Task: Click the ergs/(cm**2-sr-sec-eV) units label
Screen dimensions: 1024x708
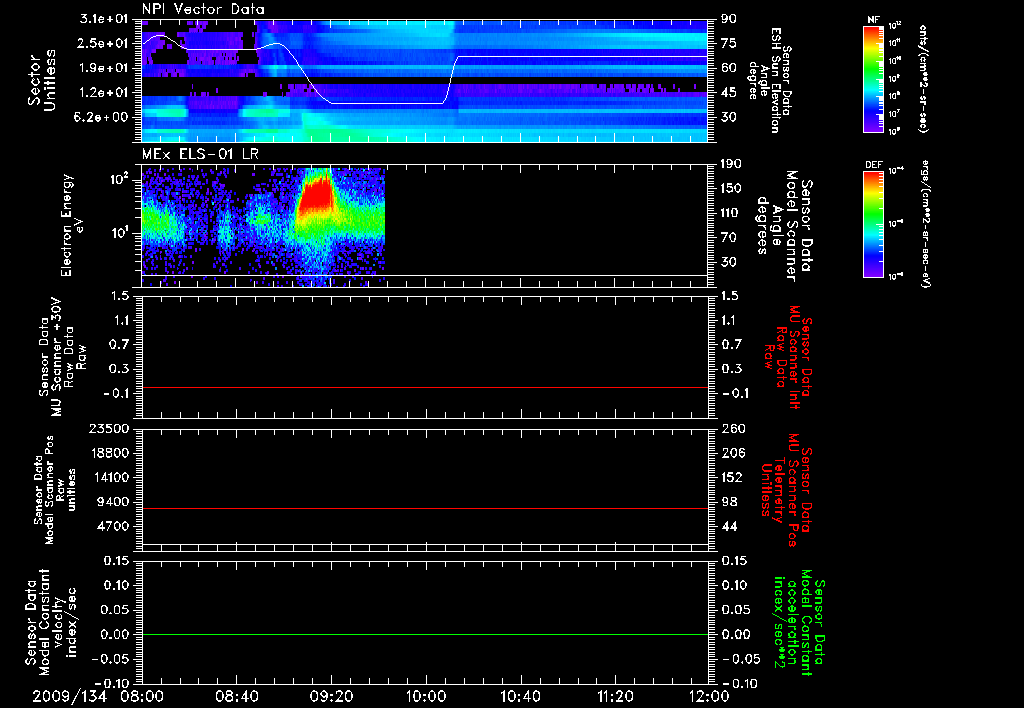Action: coord(925,224)
